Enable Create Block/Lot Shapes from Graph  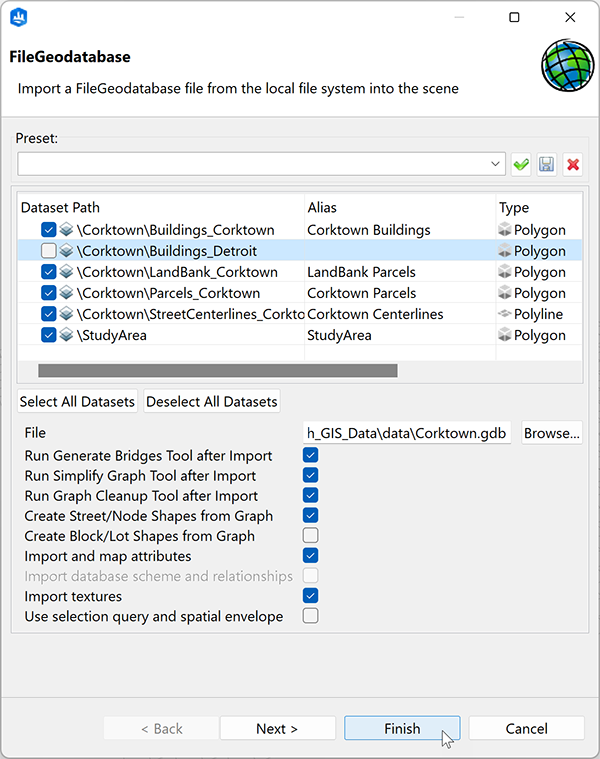(x=311, y=535)
